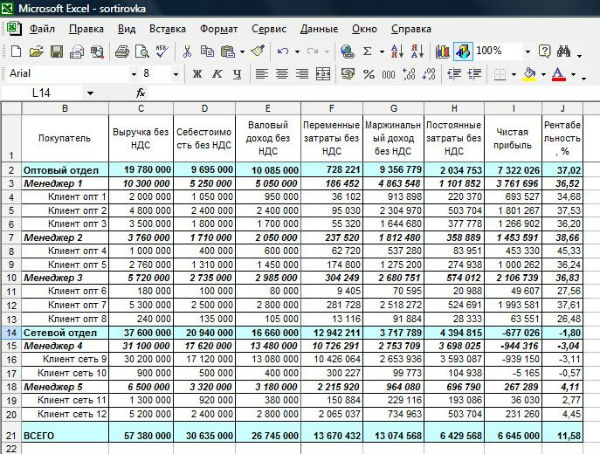This screenshot has height=454, width=600.
Task: Open a file with the folder icon
Action: click(x=37, y=51)
